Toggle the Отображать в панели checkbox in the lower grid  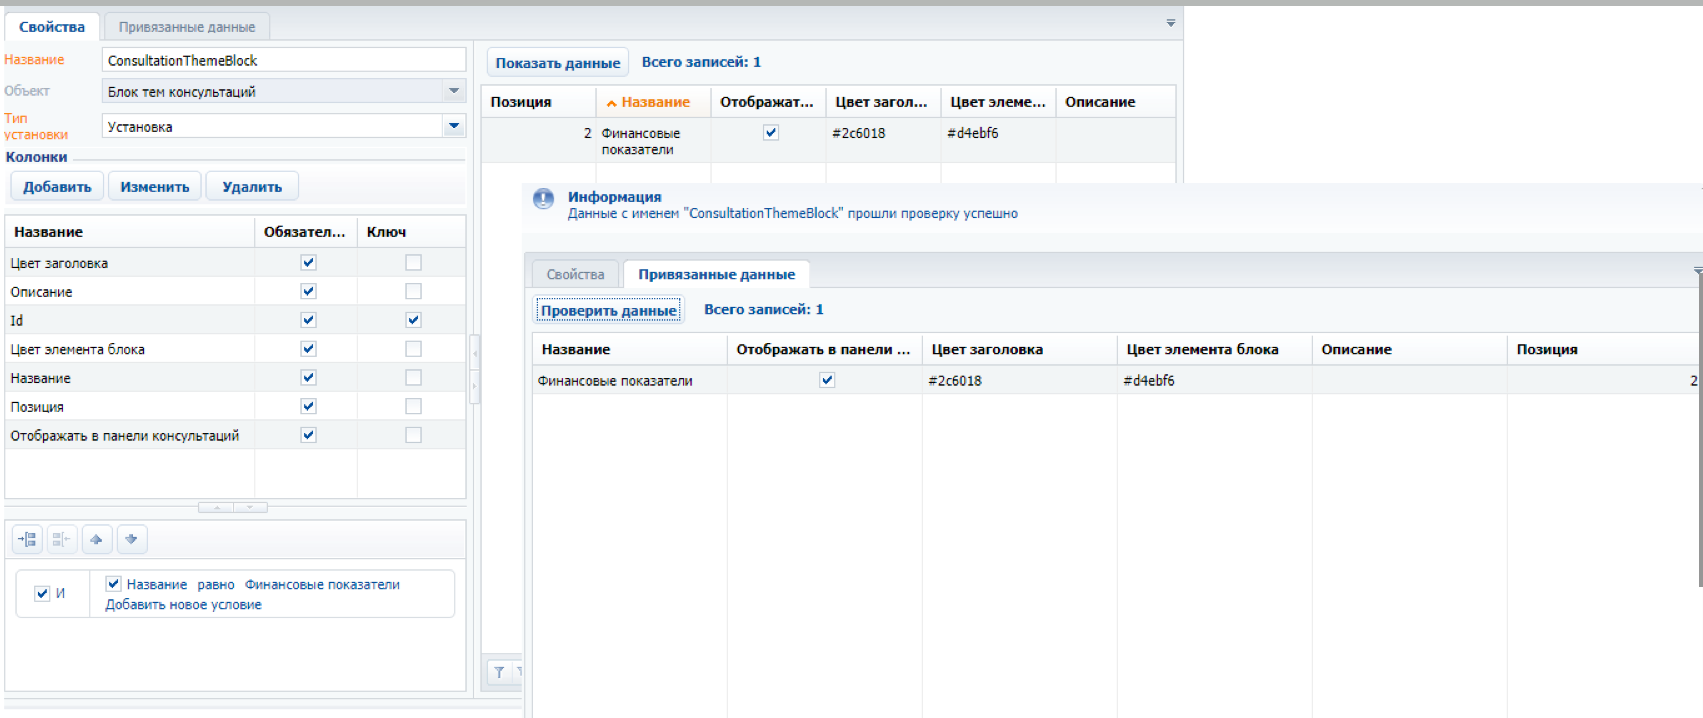[826, 380]
